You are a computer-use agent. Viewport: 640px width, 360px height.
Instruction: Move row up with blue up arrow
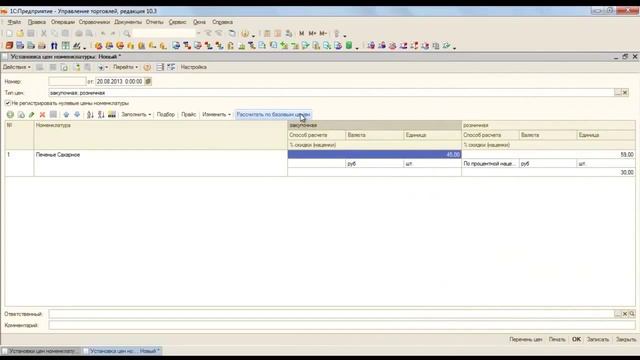(x=66, y=115)
